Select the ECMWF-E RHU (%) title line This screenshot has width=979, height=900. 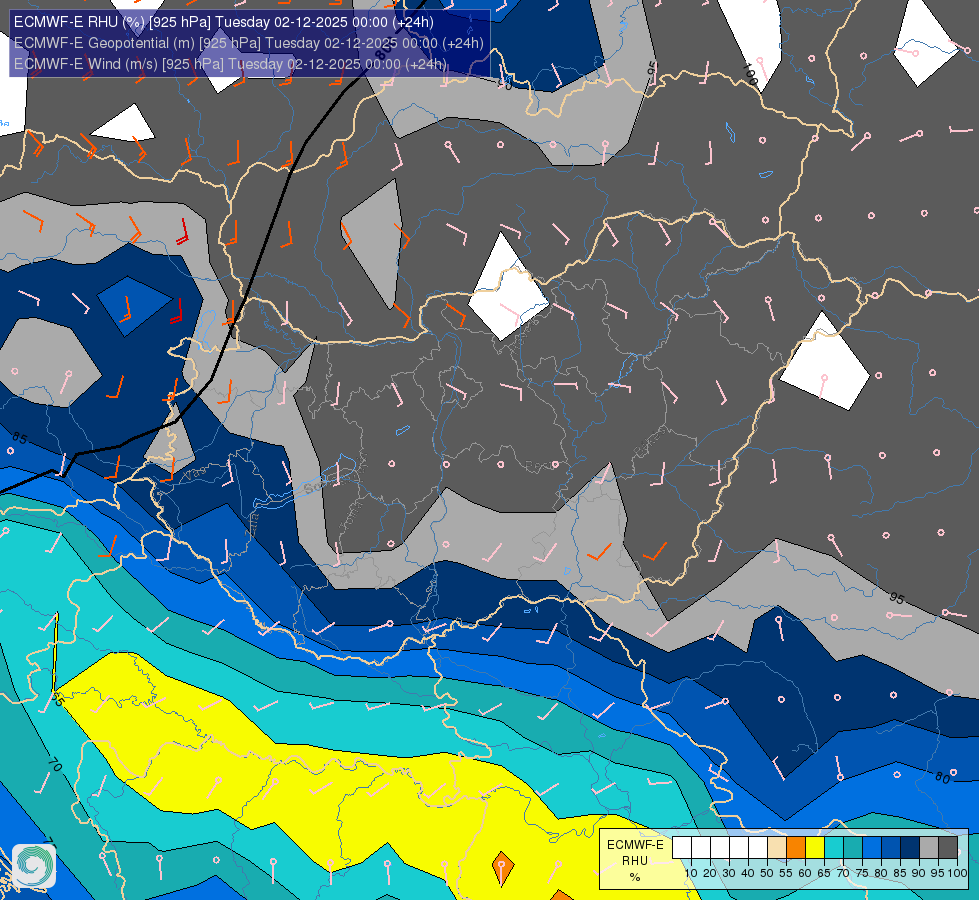224,22
